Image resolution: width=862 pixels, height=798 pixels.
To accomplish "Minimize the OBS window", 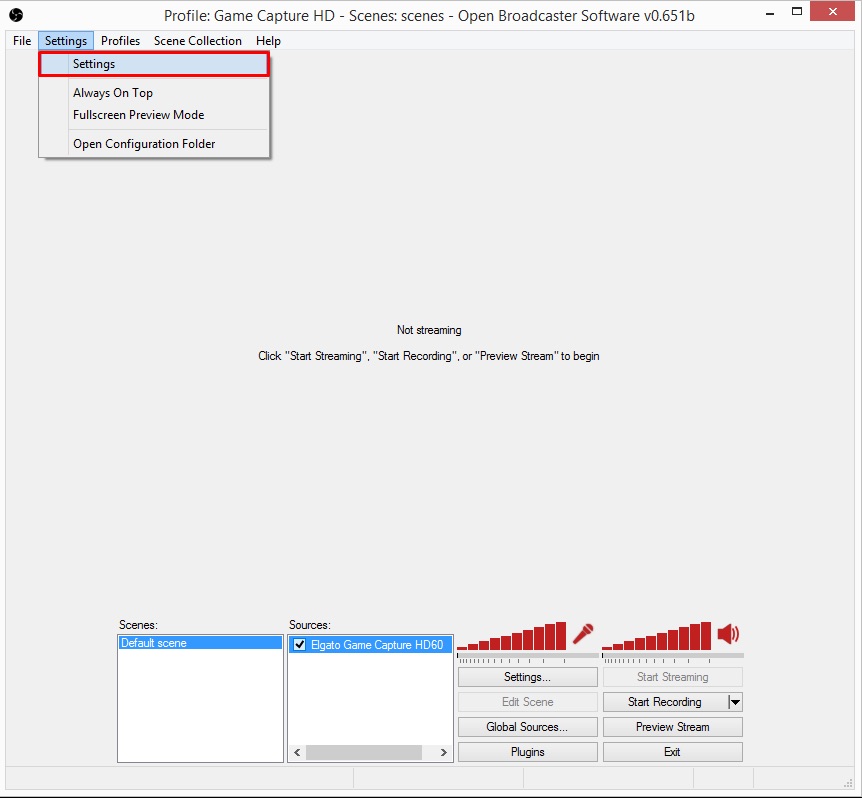I will pyautogui.click(x=770, y=13).
